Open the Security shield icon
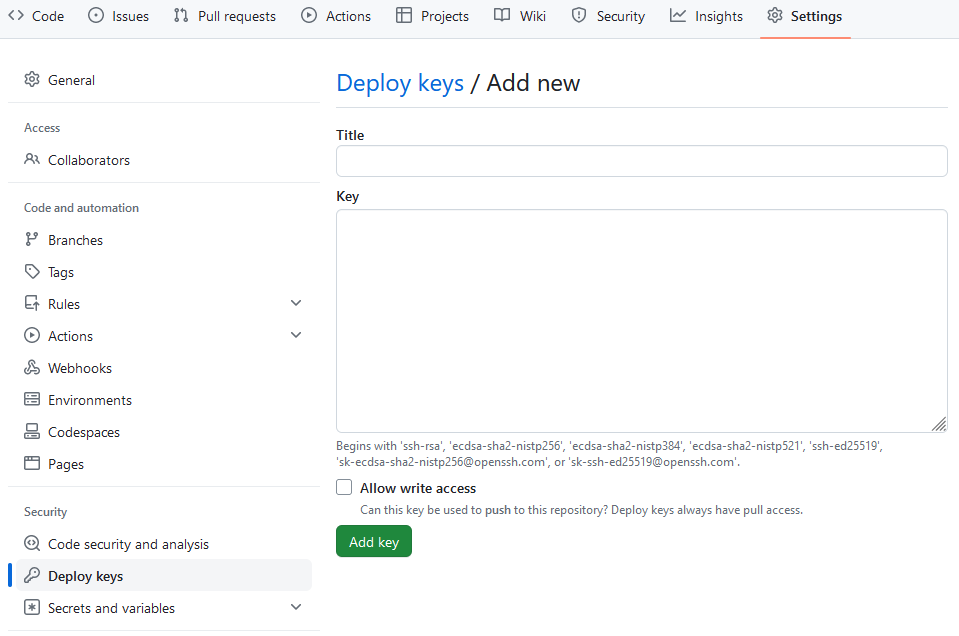 (x=577, y=16)
